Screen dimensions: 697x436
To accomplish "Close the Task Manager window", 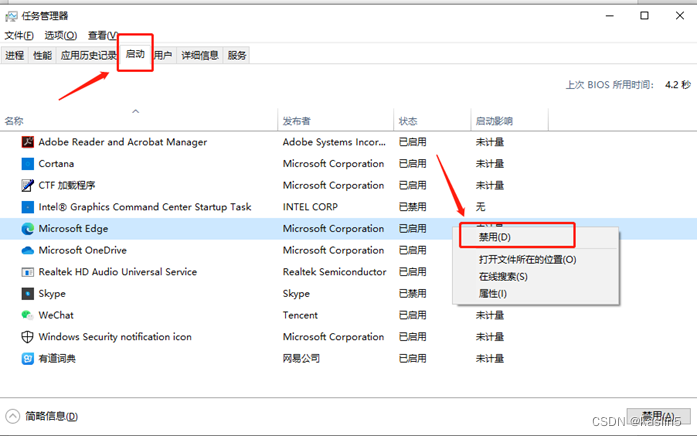I will 680,16.
